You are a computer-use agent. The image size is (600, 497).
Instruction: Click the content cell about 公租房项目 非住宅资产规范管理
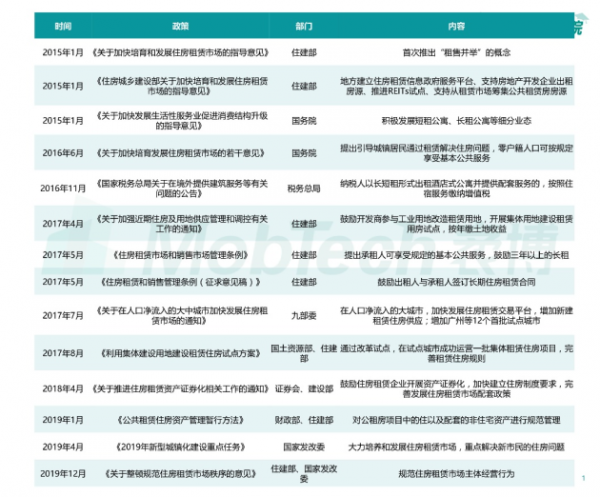(x=456, y=420)
